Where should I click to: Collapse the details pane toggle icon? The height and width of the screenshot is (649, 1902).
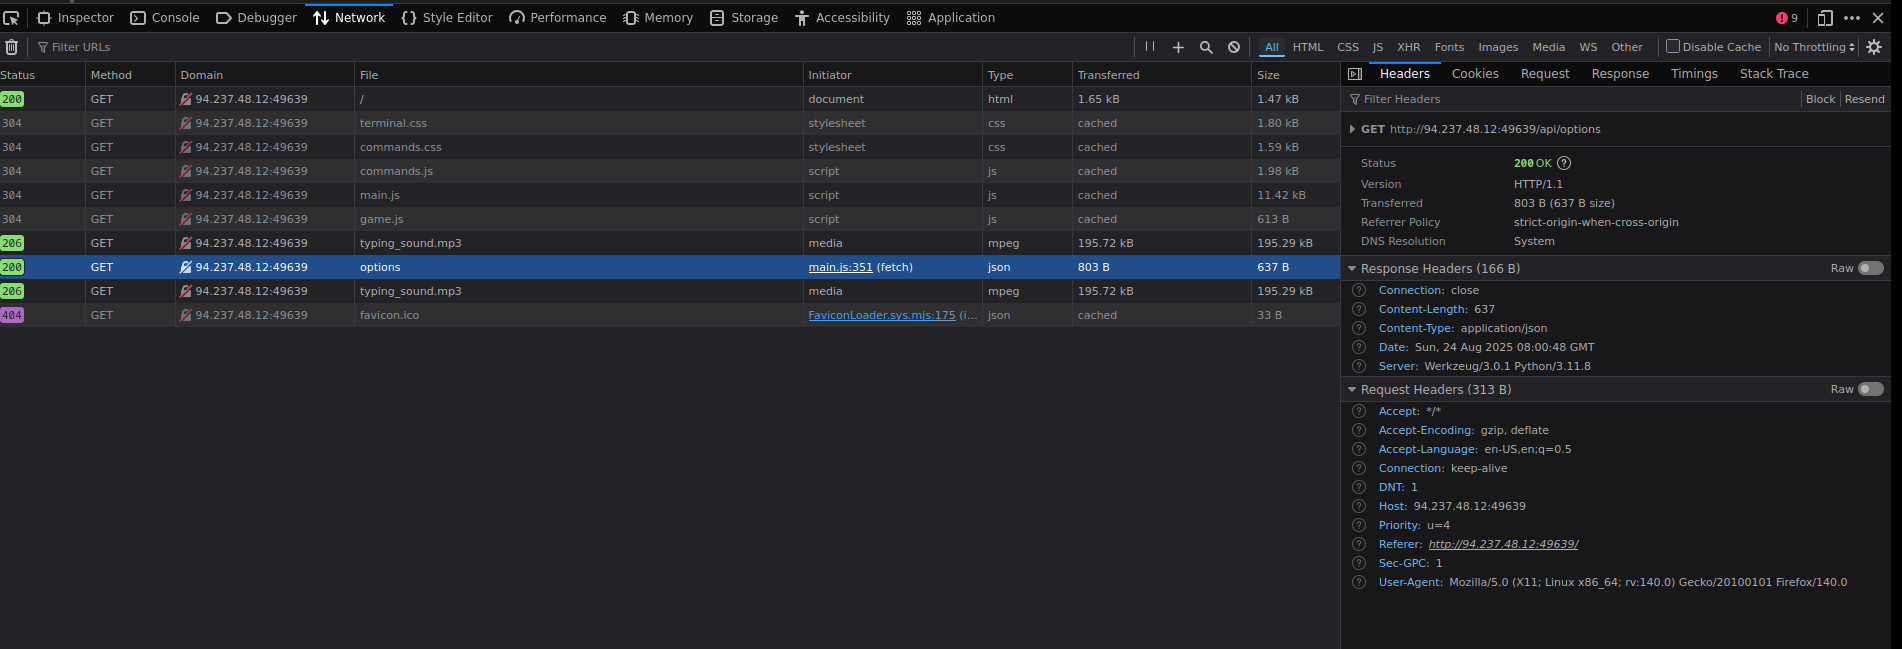click(1355, 74)
